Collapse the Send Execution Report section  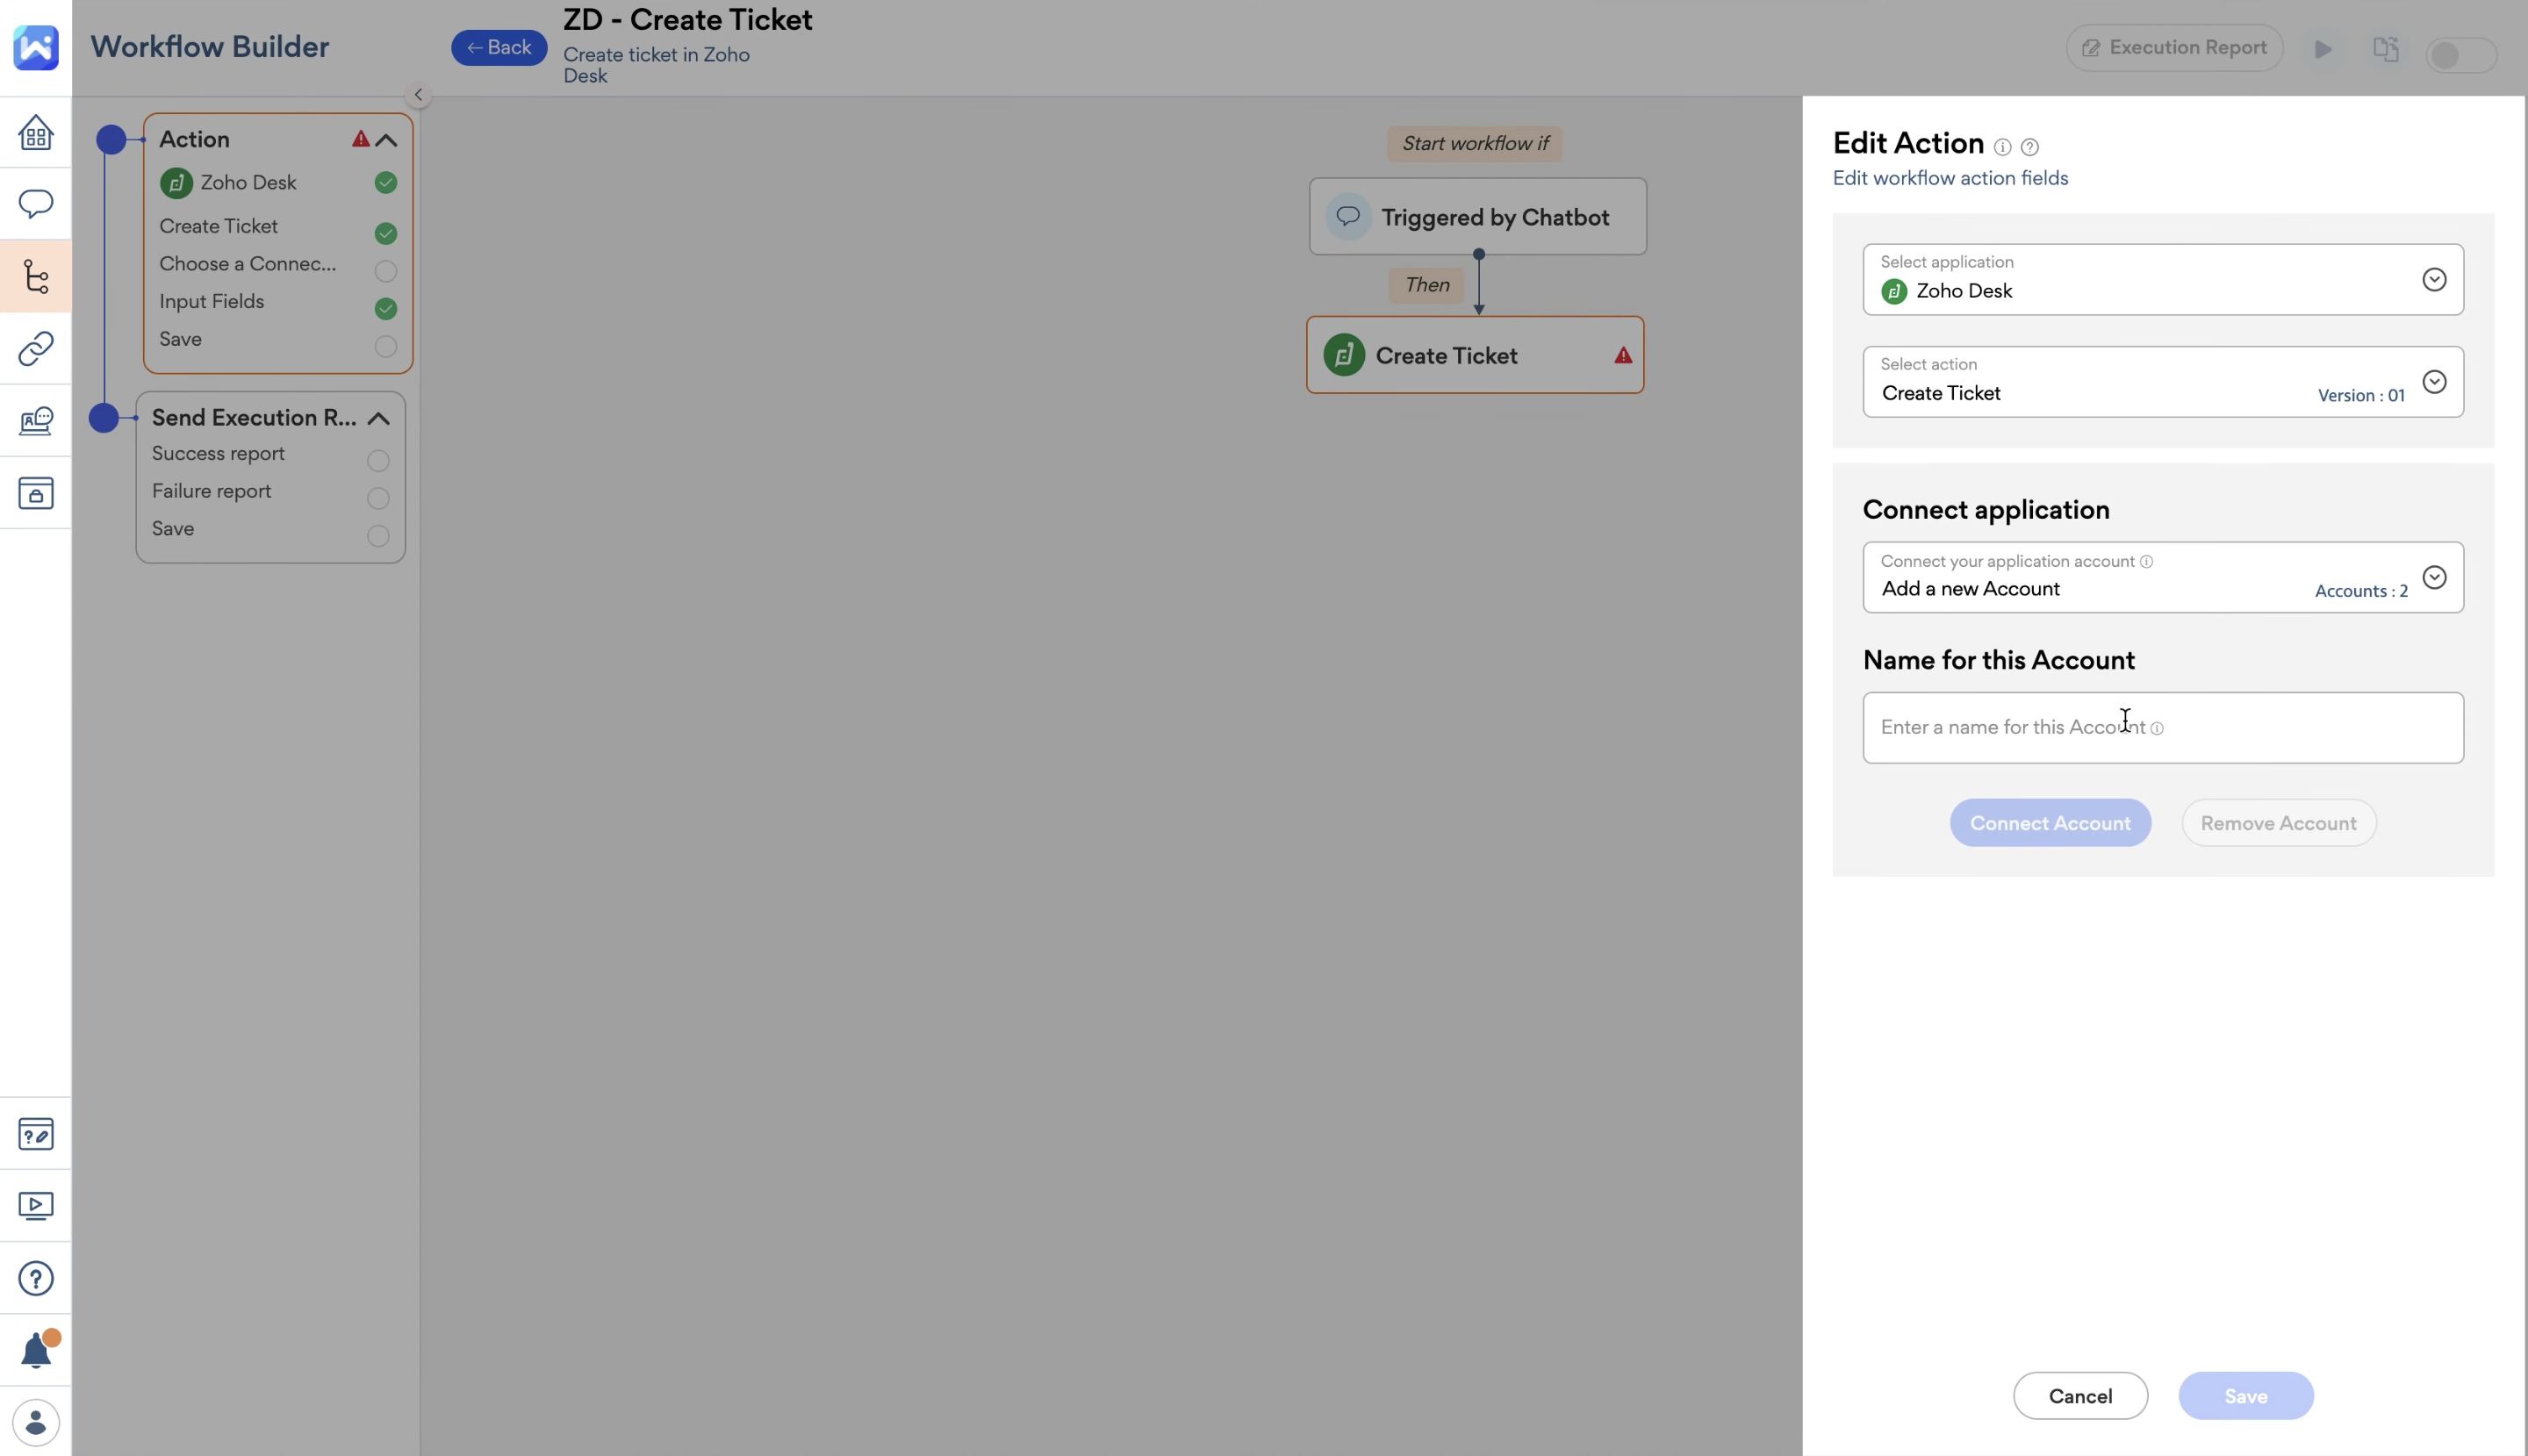click(x=378, y=418)
